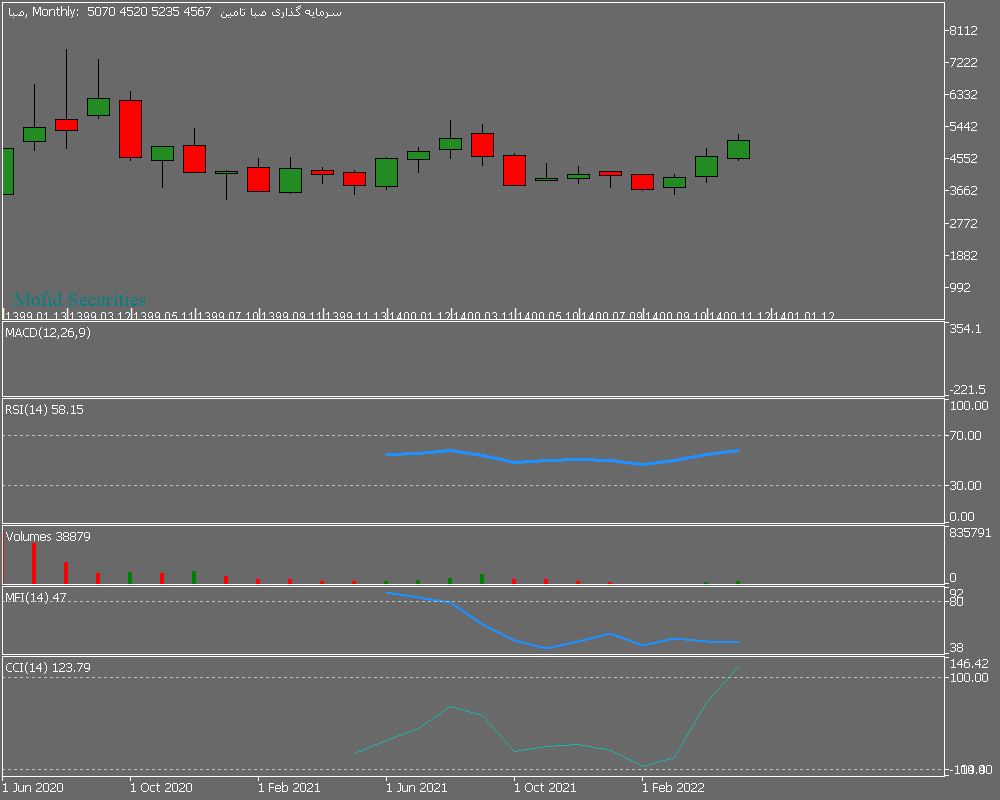Click the 146.42 CCI scale value
Screen dimensions: 1000x800
pos(969,663)
